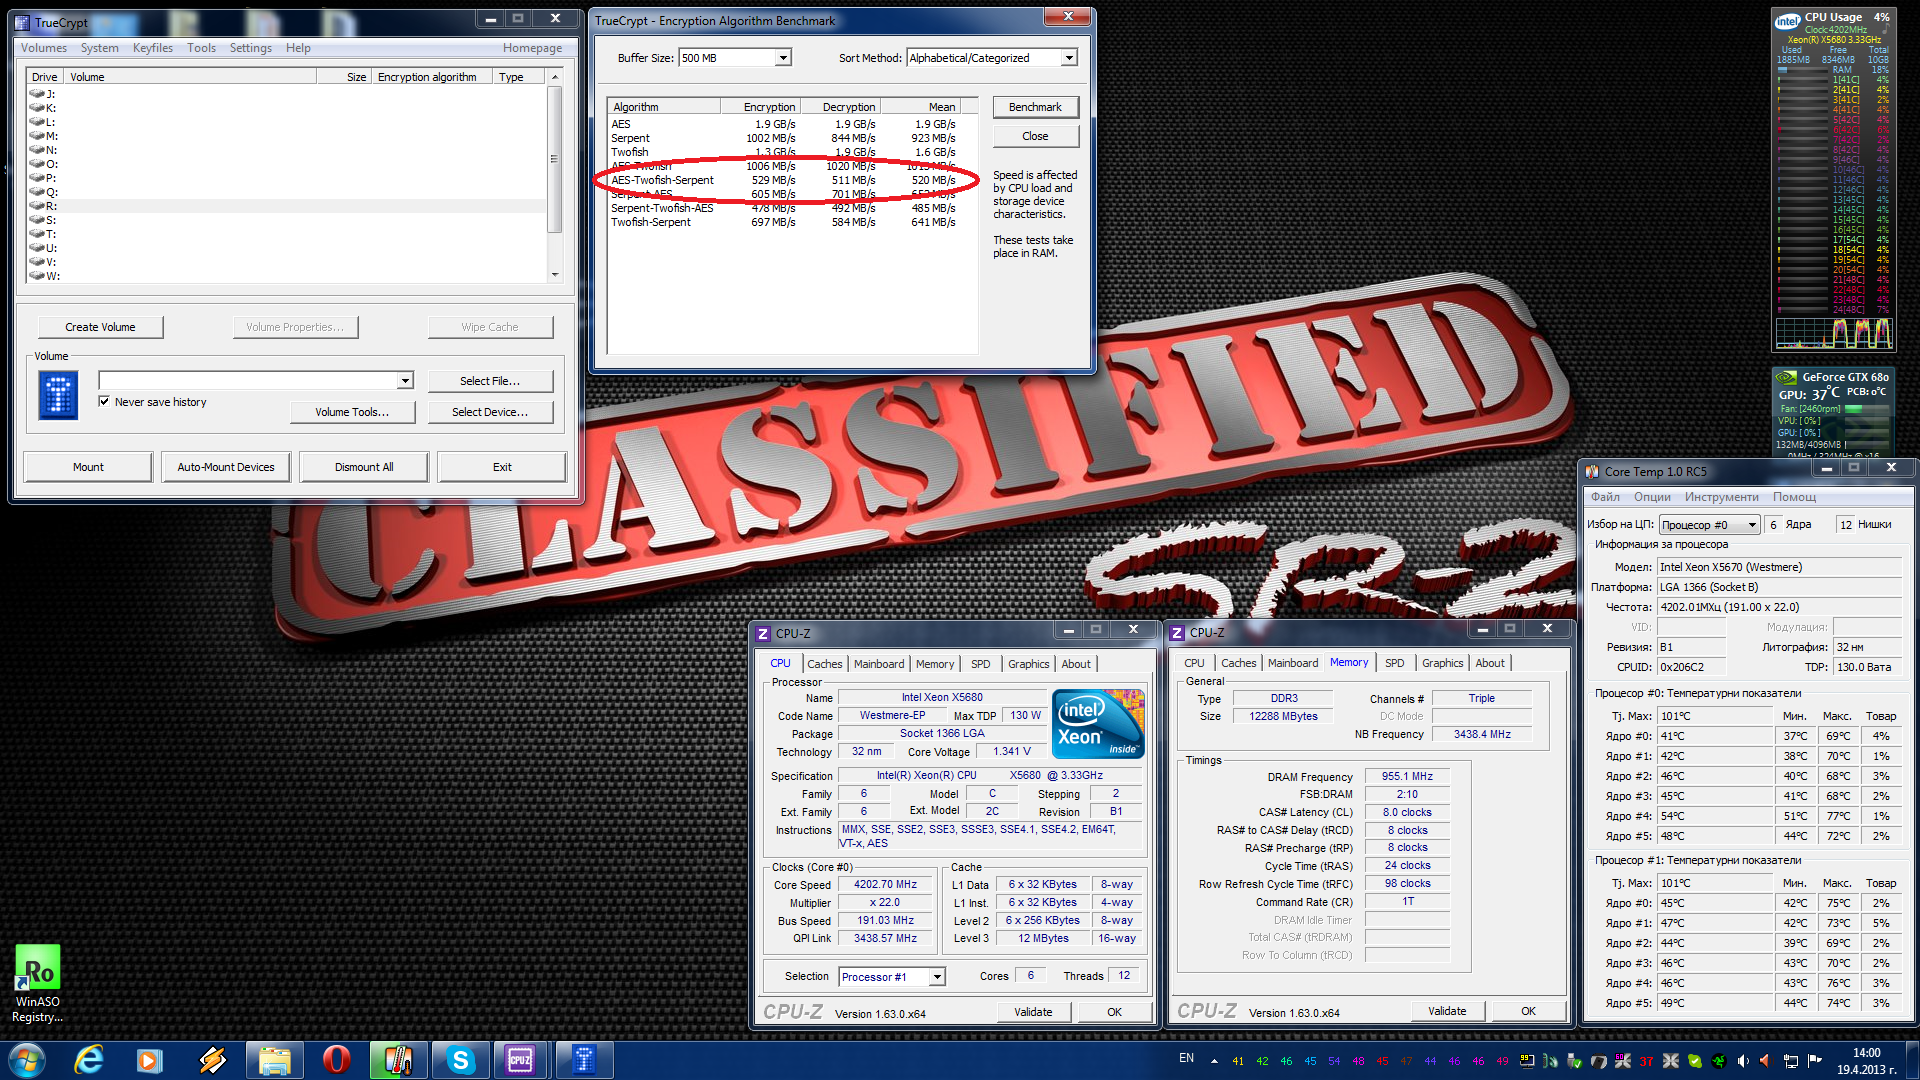Click Validate in the left CPU-Z window
1920x1080 pixels.
pyautogui.click(x=1033, y=1012)
